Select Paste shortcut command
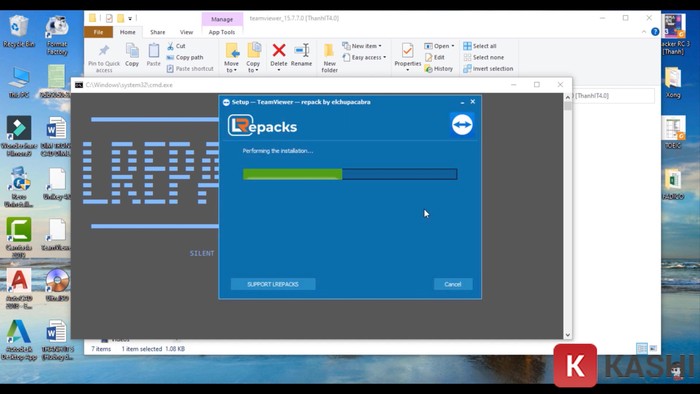The width and height of the screenshot is (700, 394). (x=190, y=69)
